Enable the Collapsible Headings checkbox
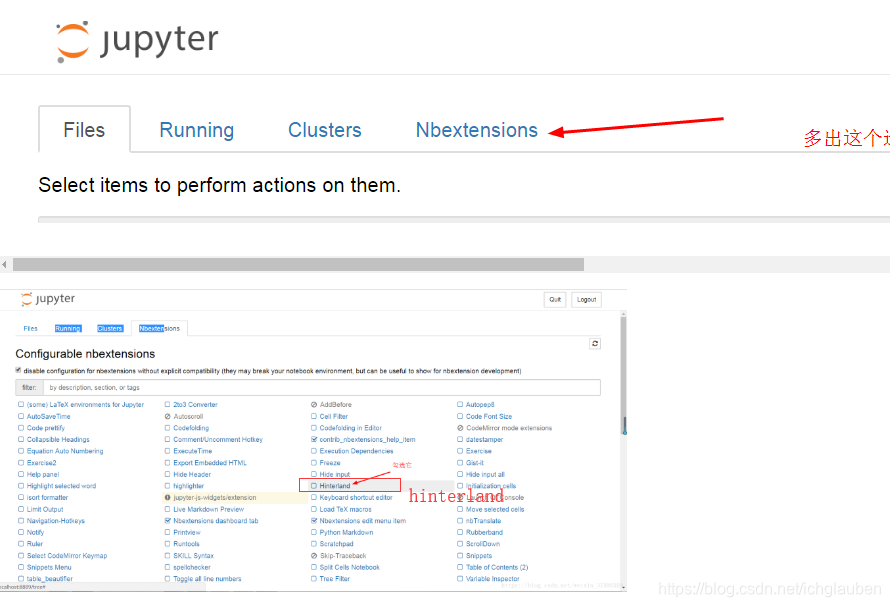This screenshot has width=890, height=607. tap(21, 439)
